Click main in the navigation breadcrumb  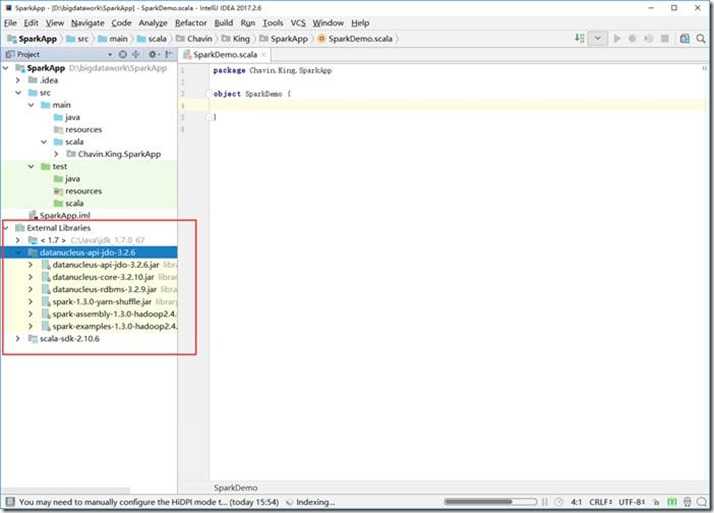click(113, 39)
